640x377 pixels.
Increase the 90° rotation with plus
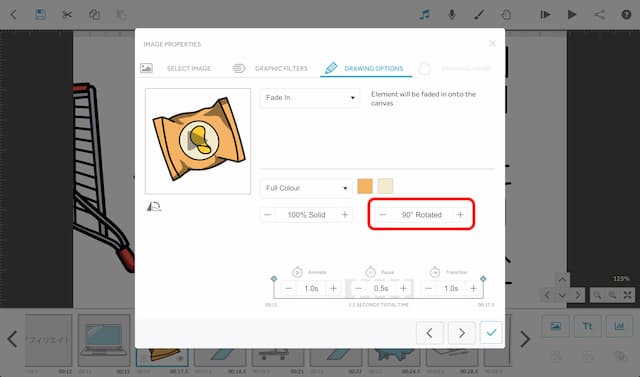pyautogui.click(x=460, y=215)
